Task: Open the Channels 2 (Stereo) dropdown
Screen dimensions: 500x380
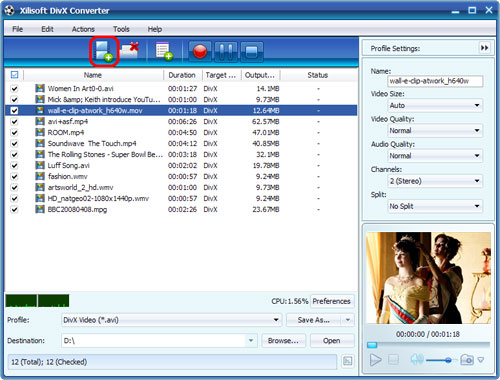Action: click(x=435, y=181)
